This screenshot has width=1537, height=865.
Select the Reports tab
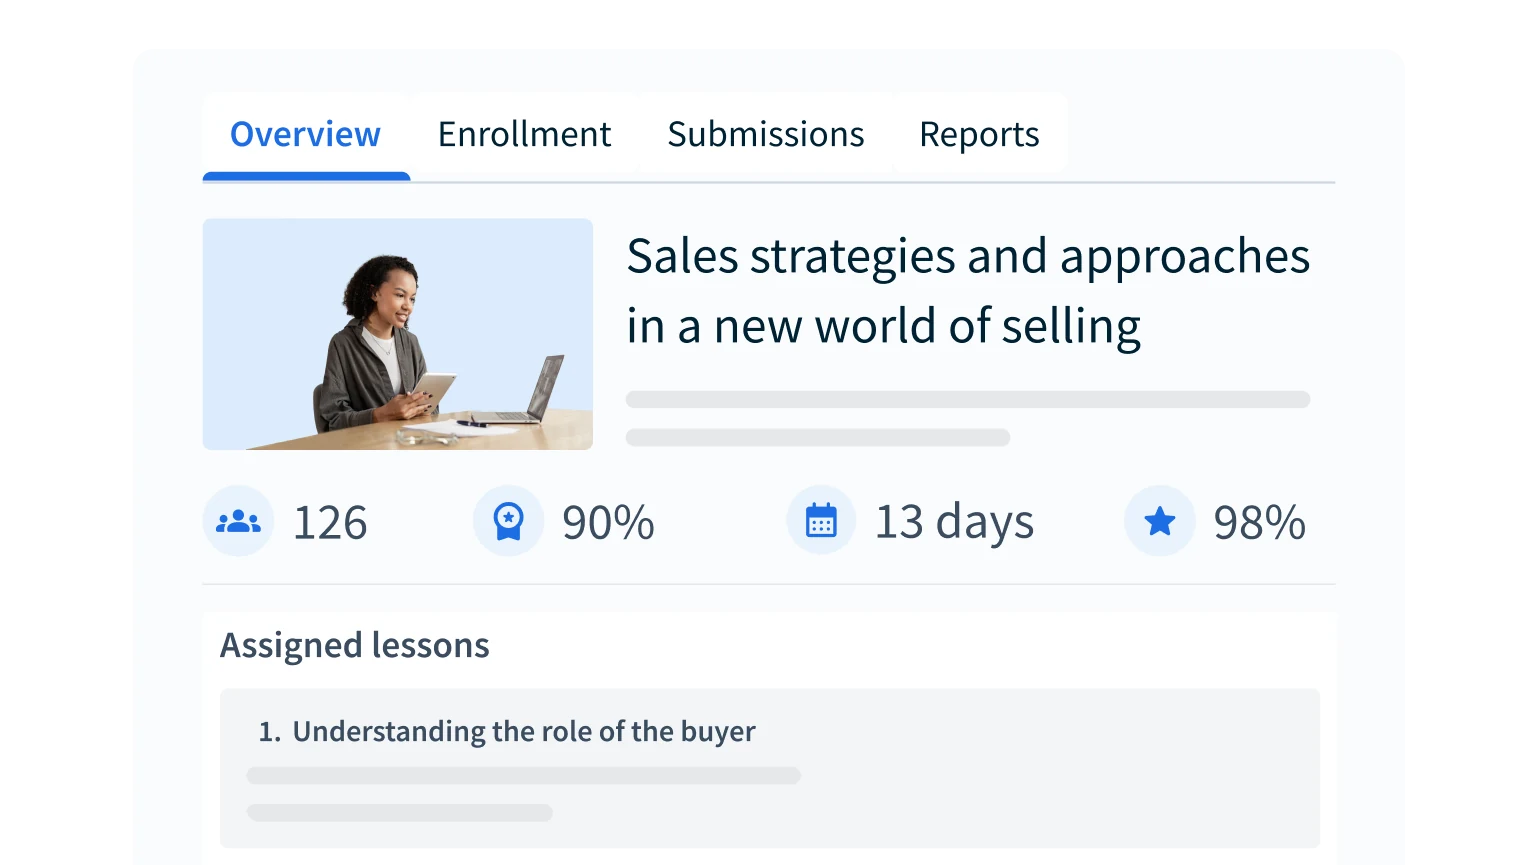[979, 135]
